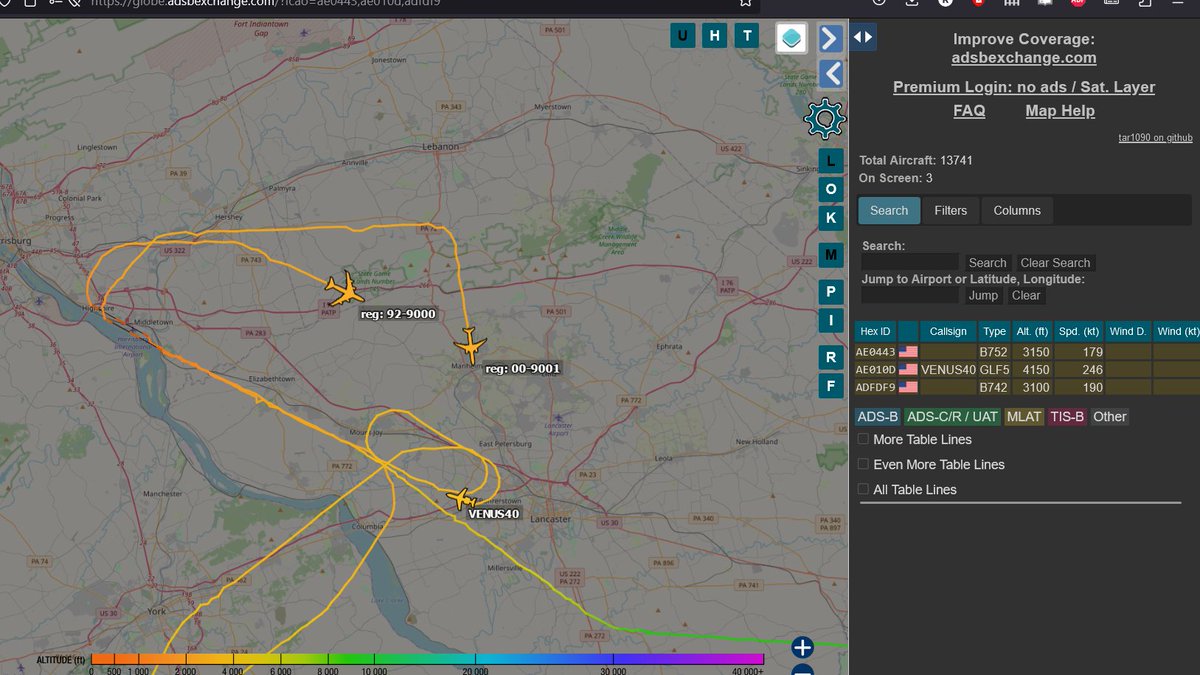This screenshot has width=1200, height=675.
Task: Click the U map toggle button
Action: [683, 37]
